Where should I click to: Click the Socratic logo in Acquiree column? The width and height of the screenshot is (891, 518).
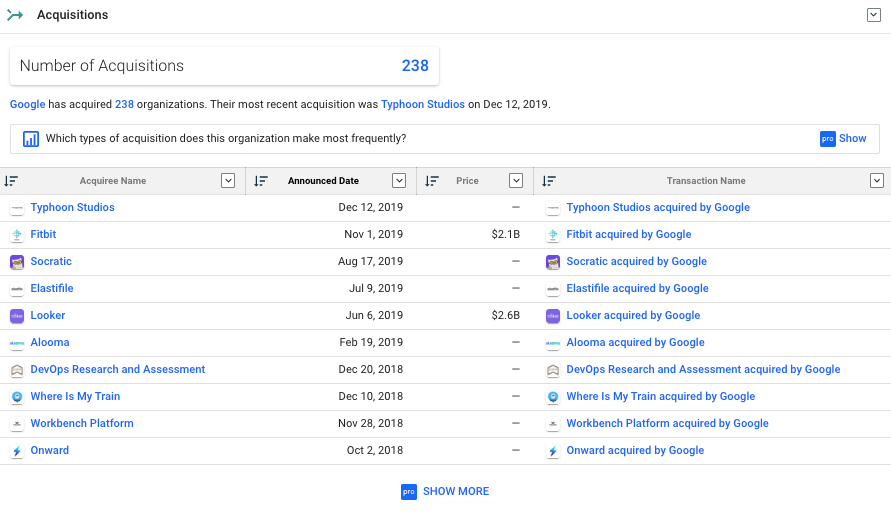(x=17, y=262)
